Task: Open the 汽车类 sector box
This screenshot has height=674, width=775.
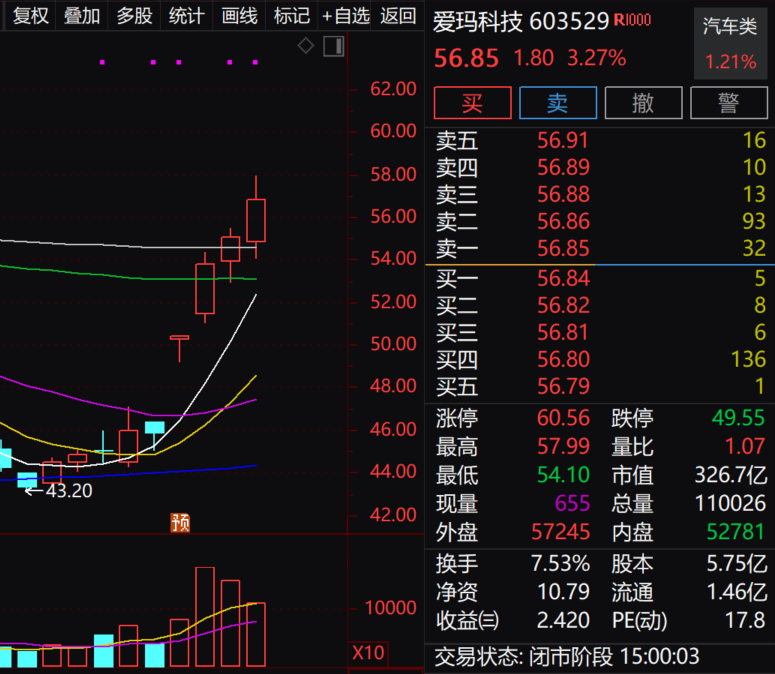Action: click(730, 43)
